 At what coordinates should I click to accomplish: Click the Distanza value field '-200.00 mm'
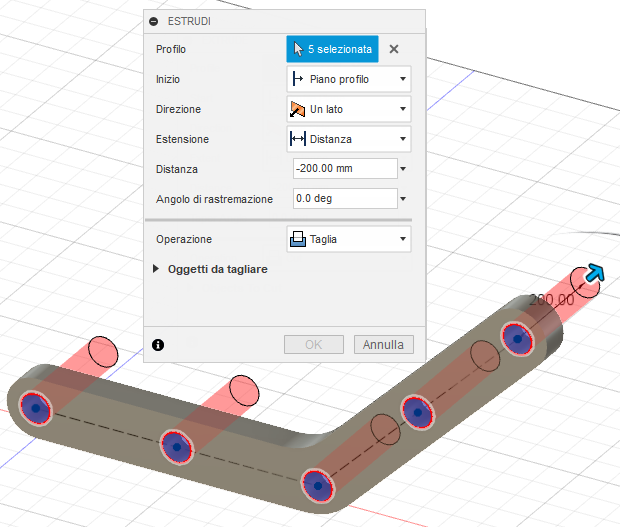coord(345,168)
